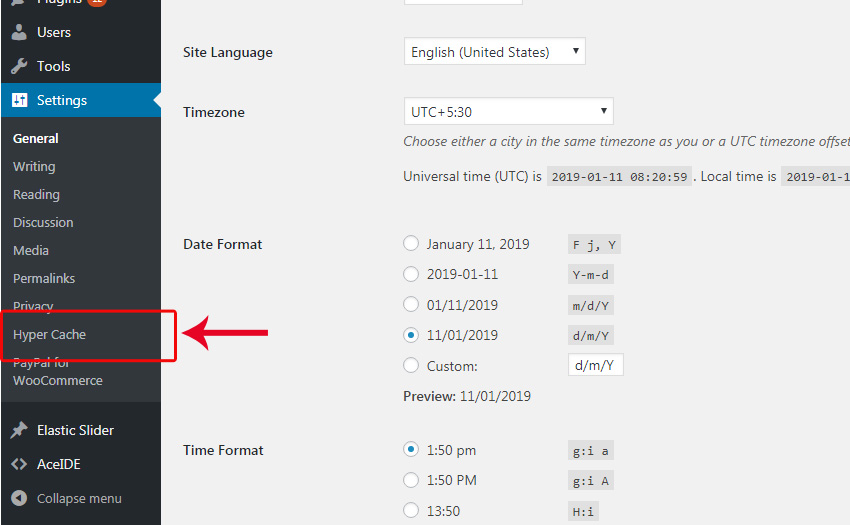This screenshot has height=525, width=850.
Task: Click the Date Format label
Action: pos(222,244)
